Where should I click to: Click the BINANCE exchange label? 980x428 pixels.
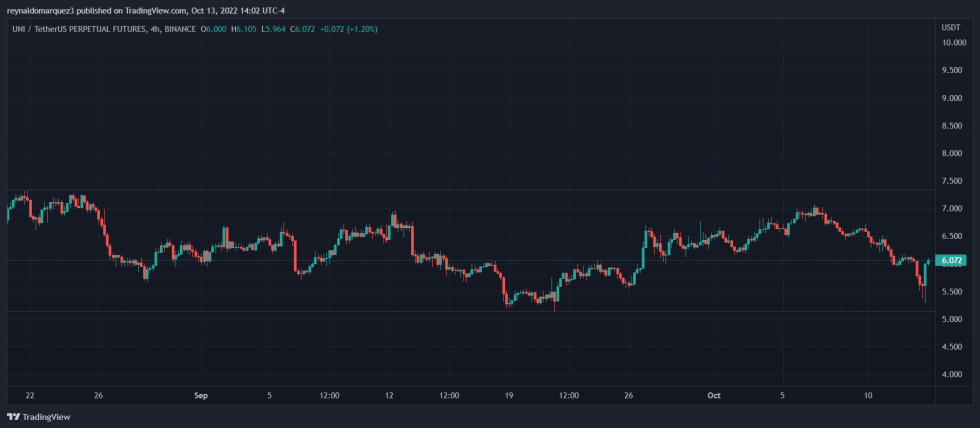[183, 29]
